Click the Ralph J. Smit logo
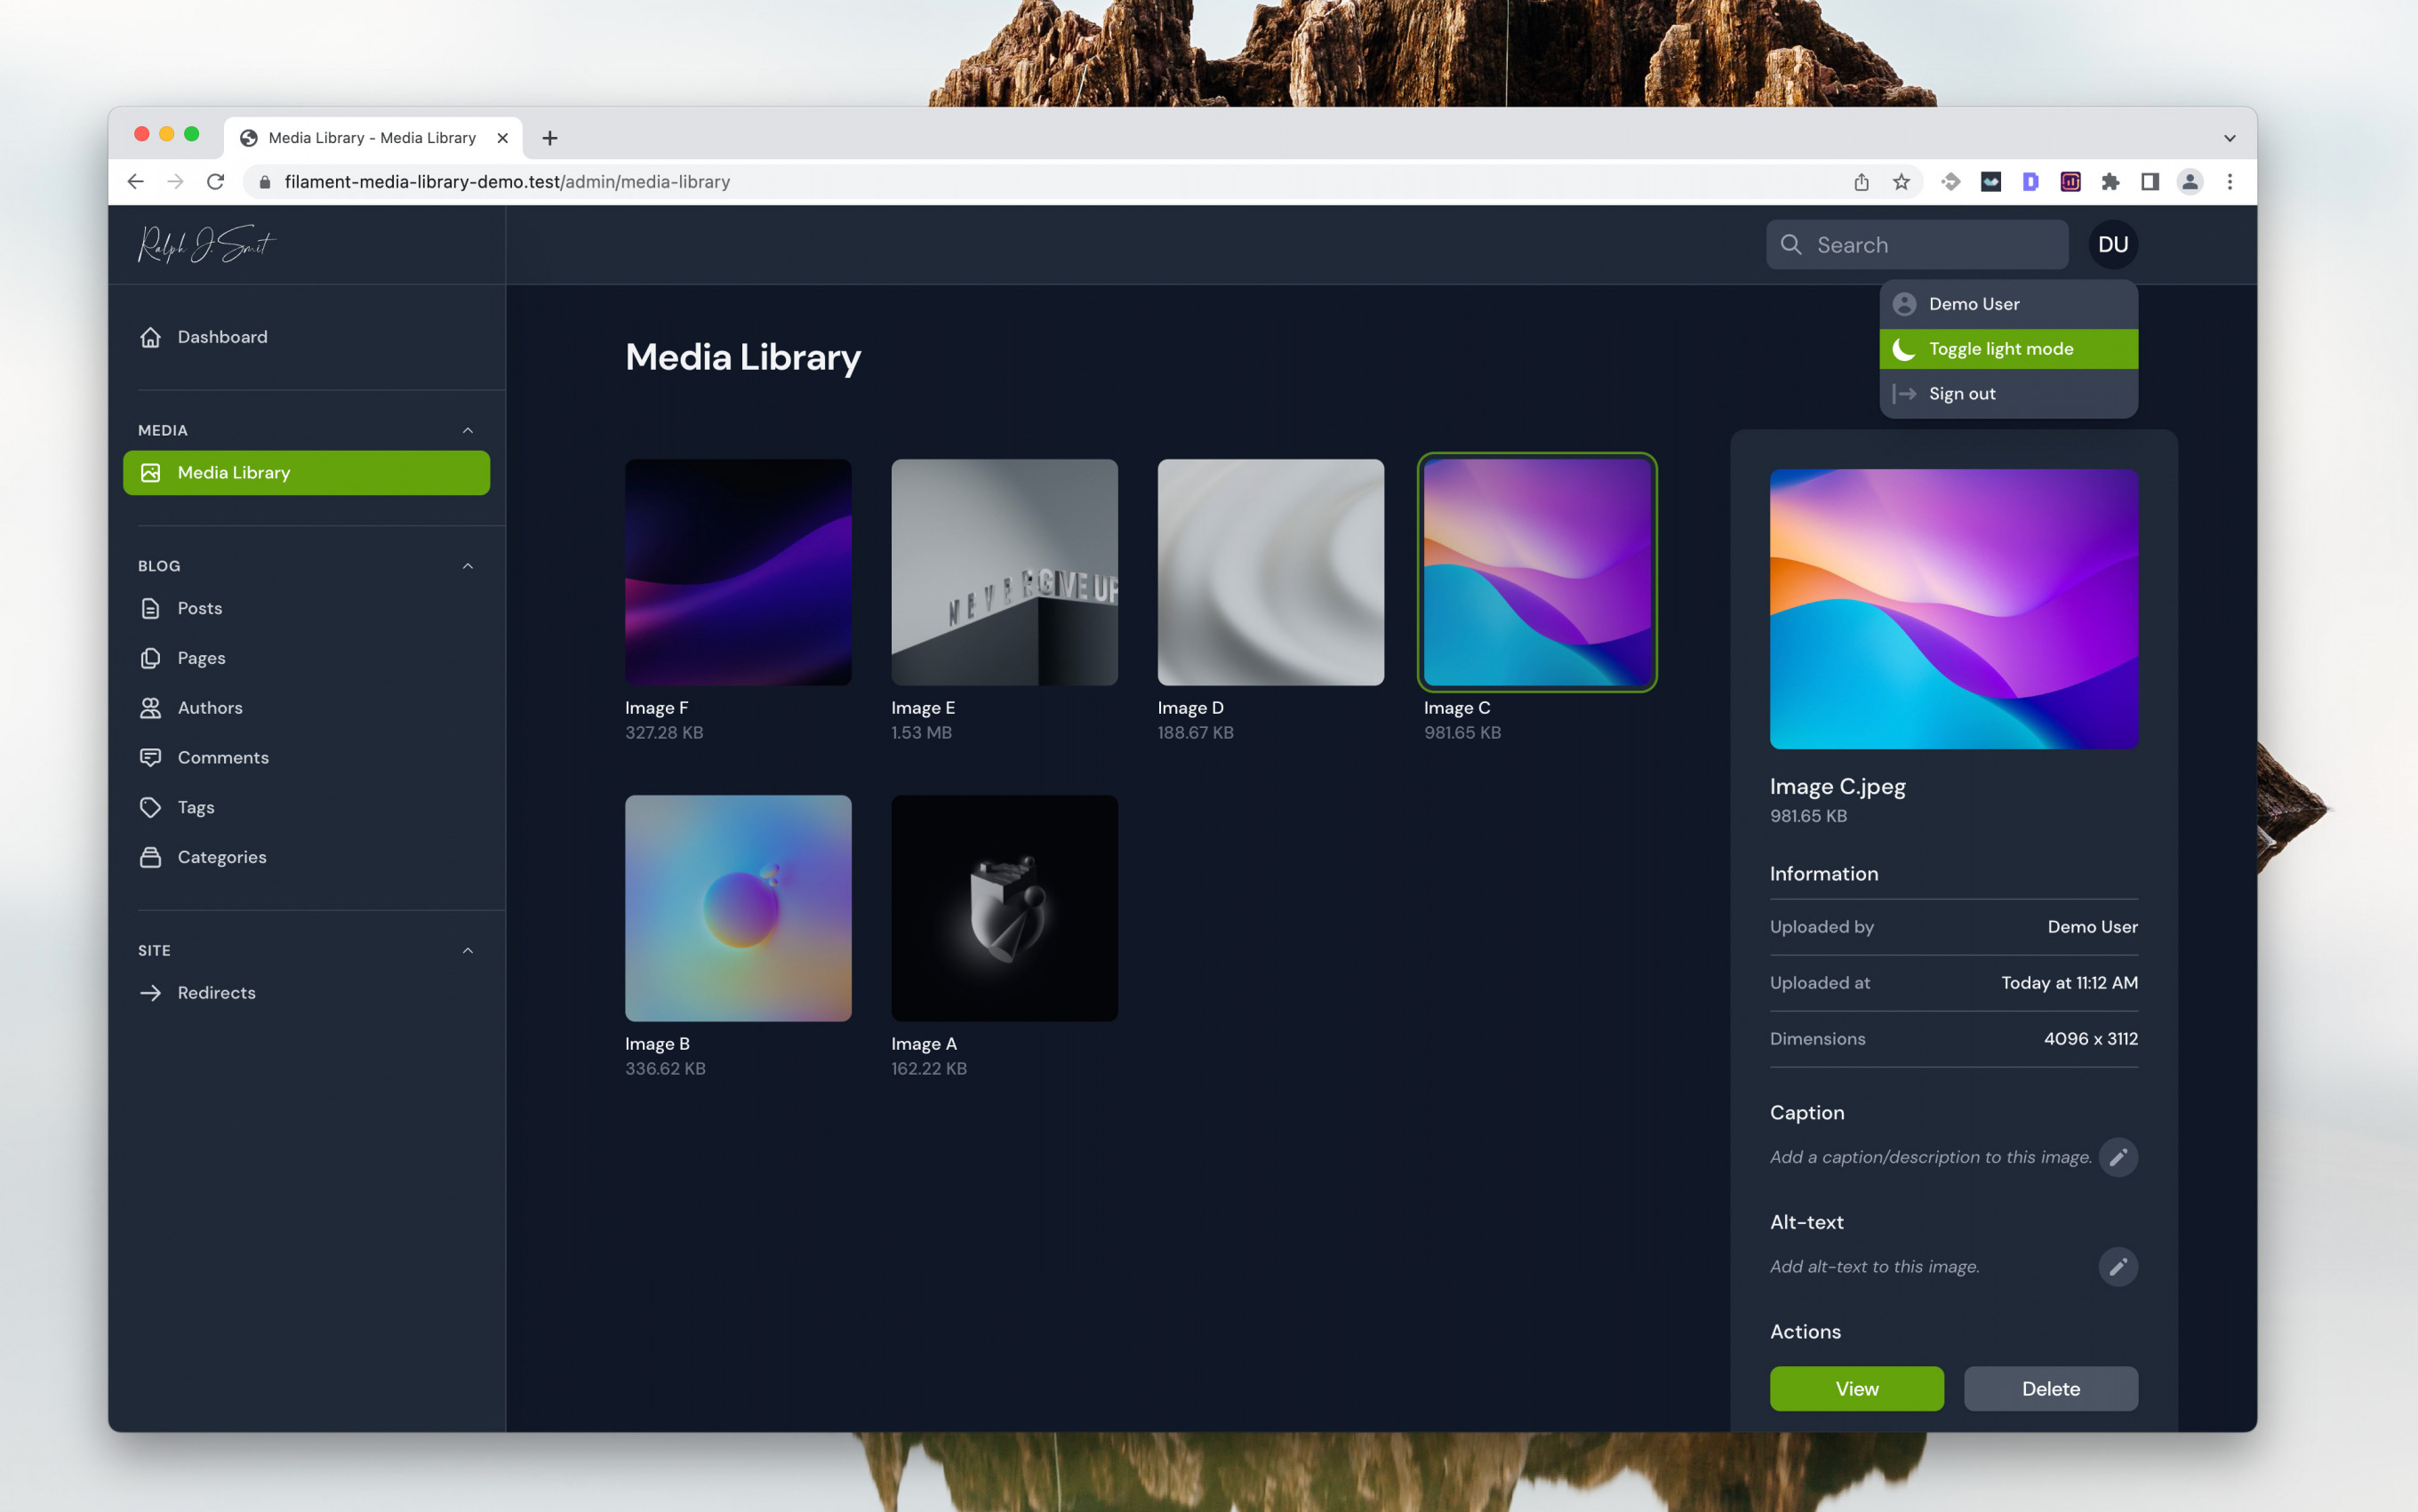Screen dimensions: 2418x1512 click(x=205, y=244)
